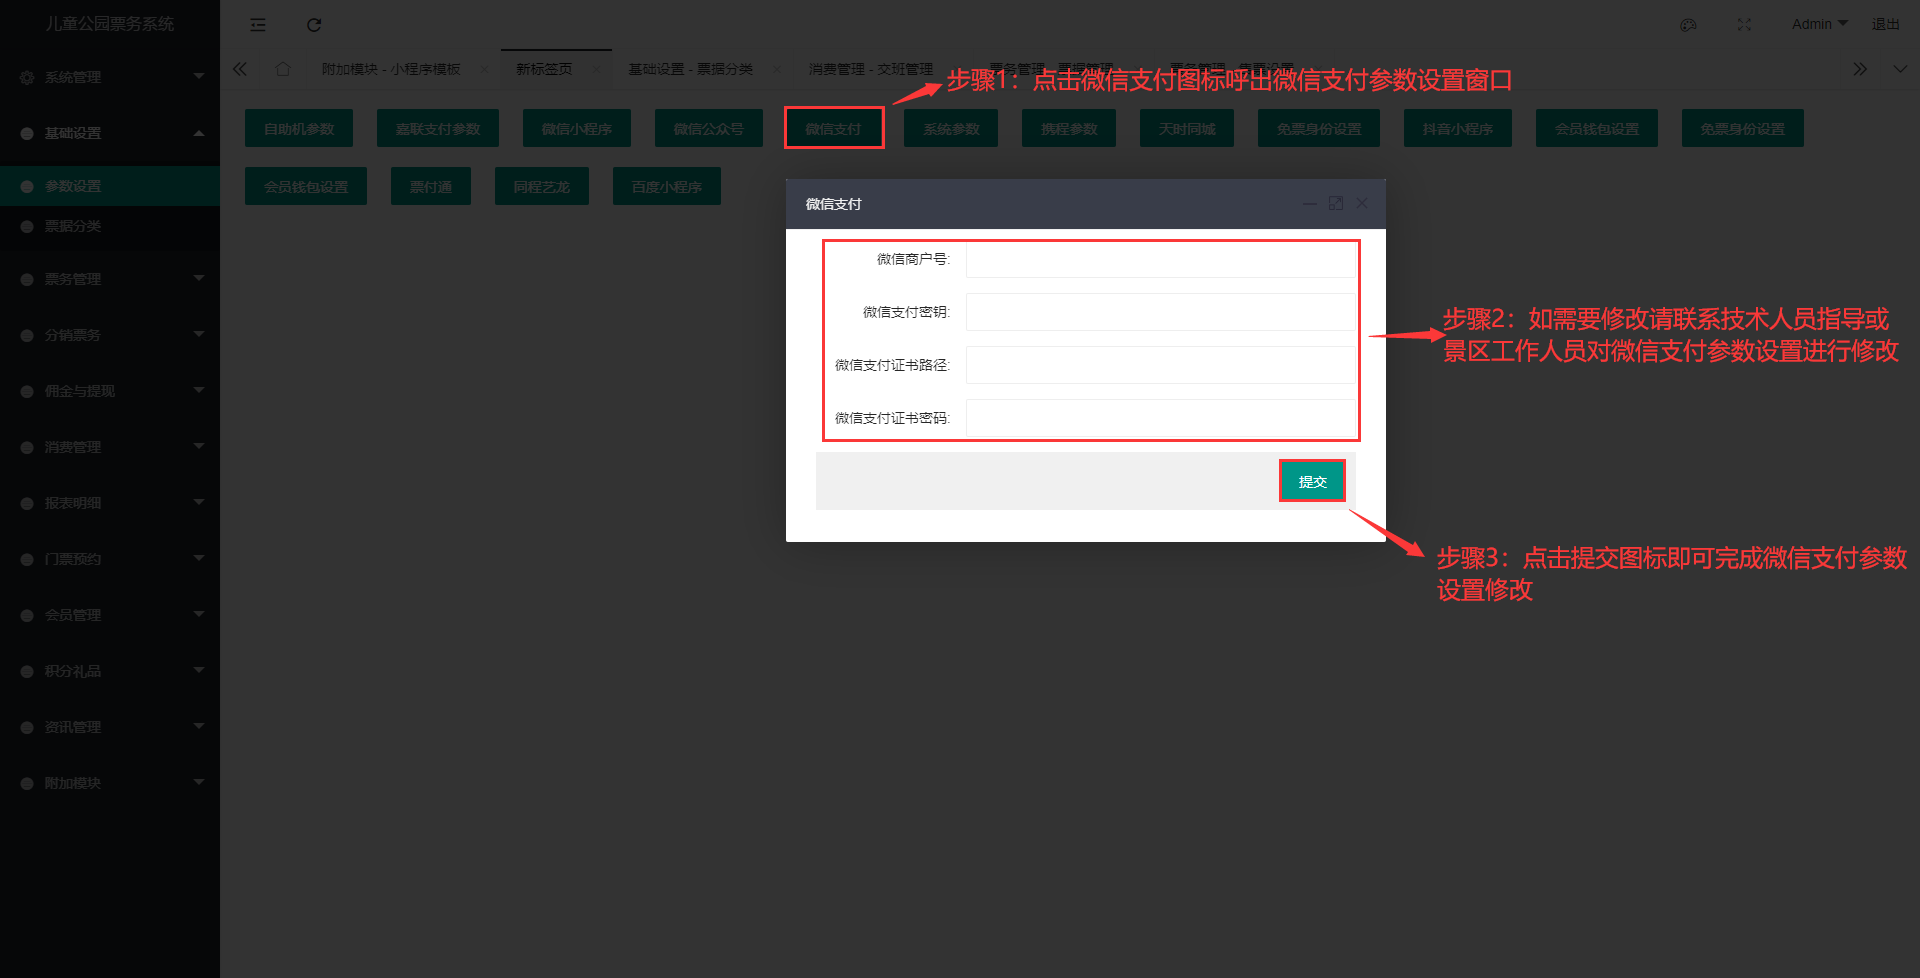Expand the 分销票务 sidebar menu

[110, 335]
